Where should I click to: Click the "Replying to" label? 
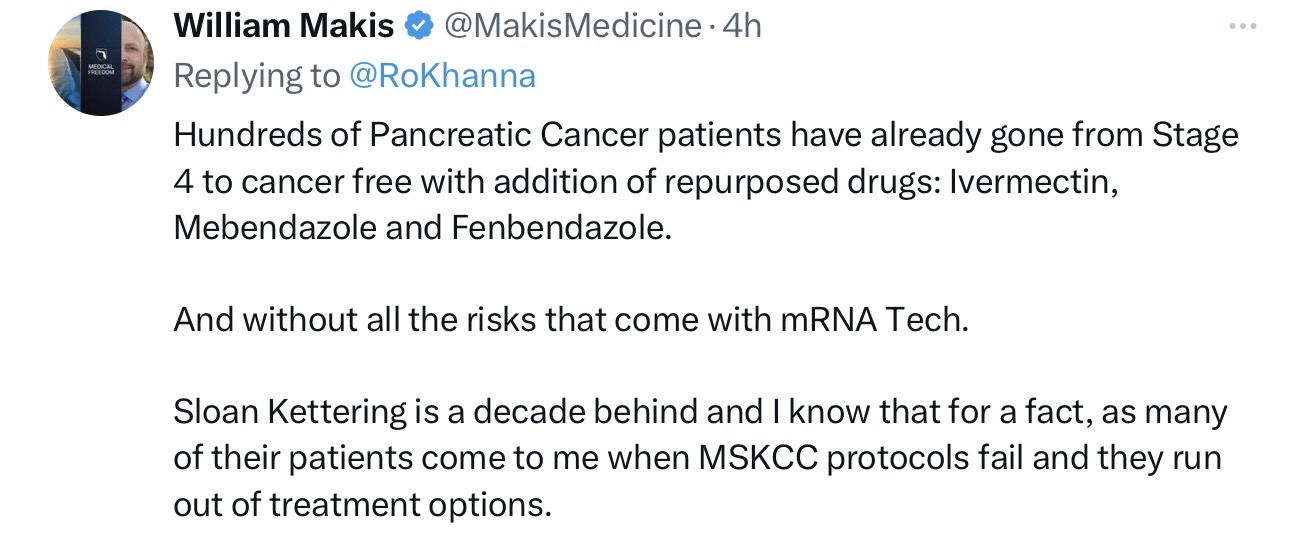256,76
